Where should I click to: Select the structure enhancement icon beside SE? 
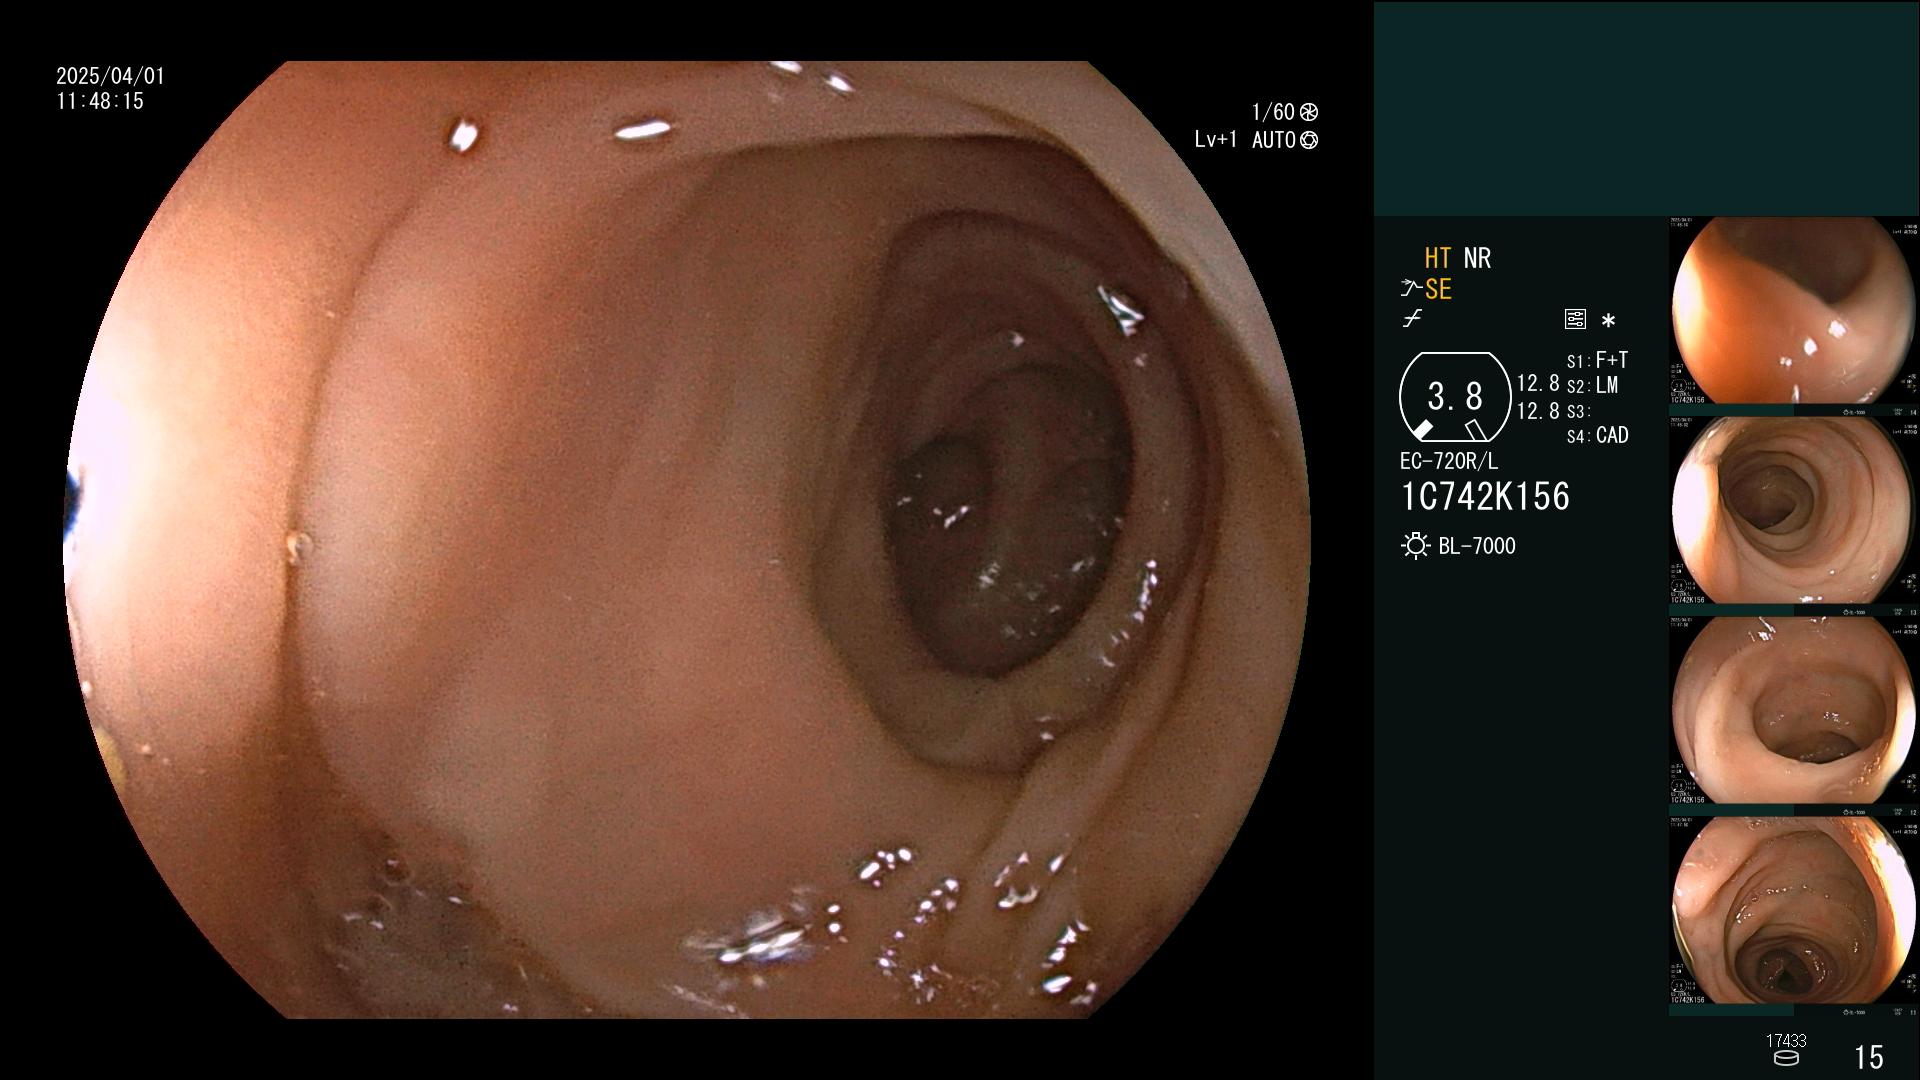[1411, 289]
